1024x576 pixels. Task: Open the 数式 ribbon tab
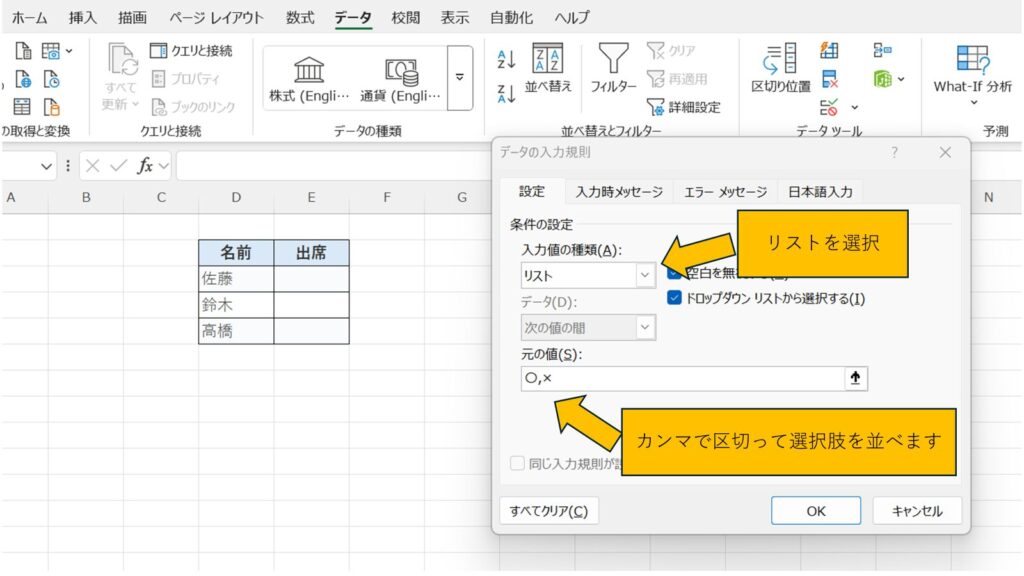click(299, 18)
